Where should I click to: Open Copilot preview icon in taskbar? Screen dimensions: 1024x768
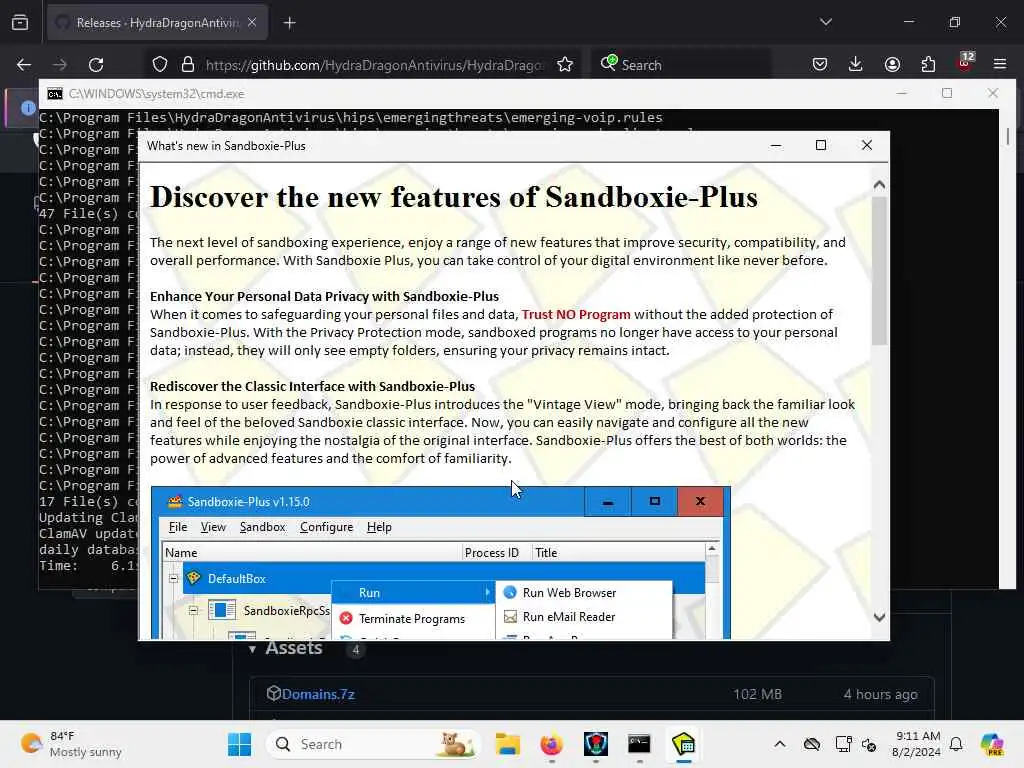992,744
